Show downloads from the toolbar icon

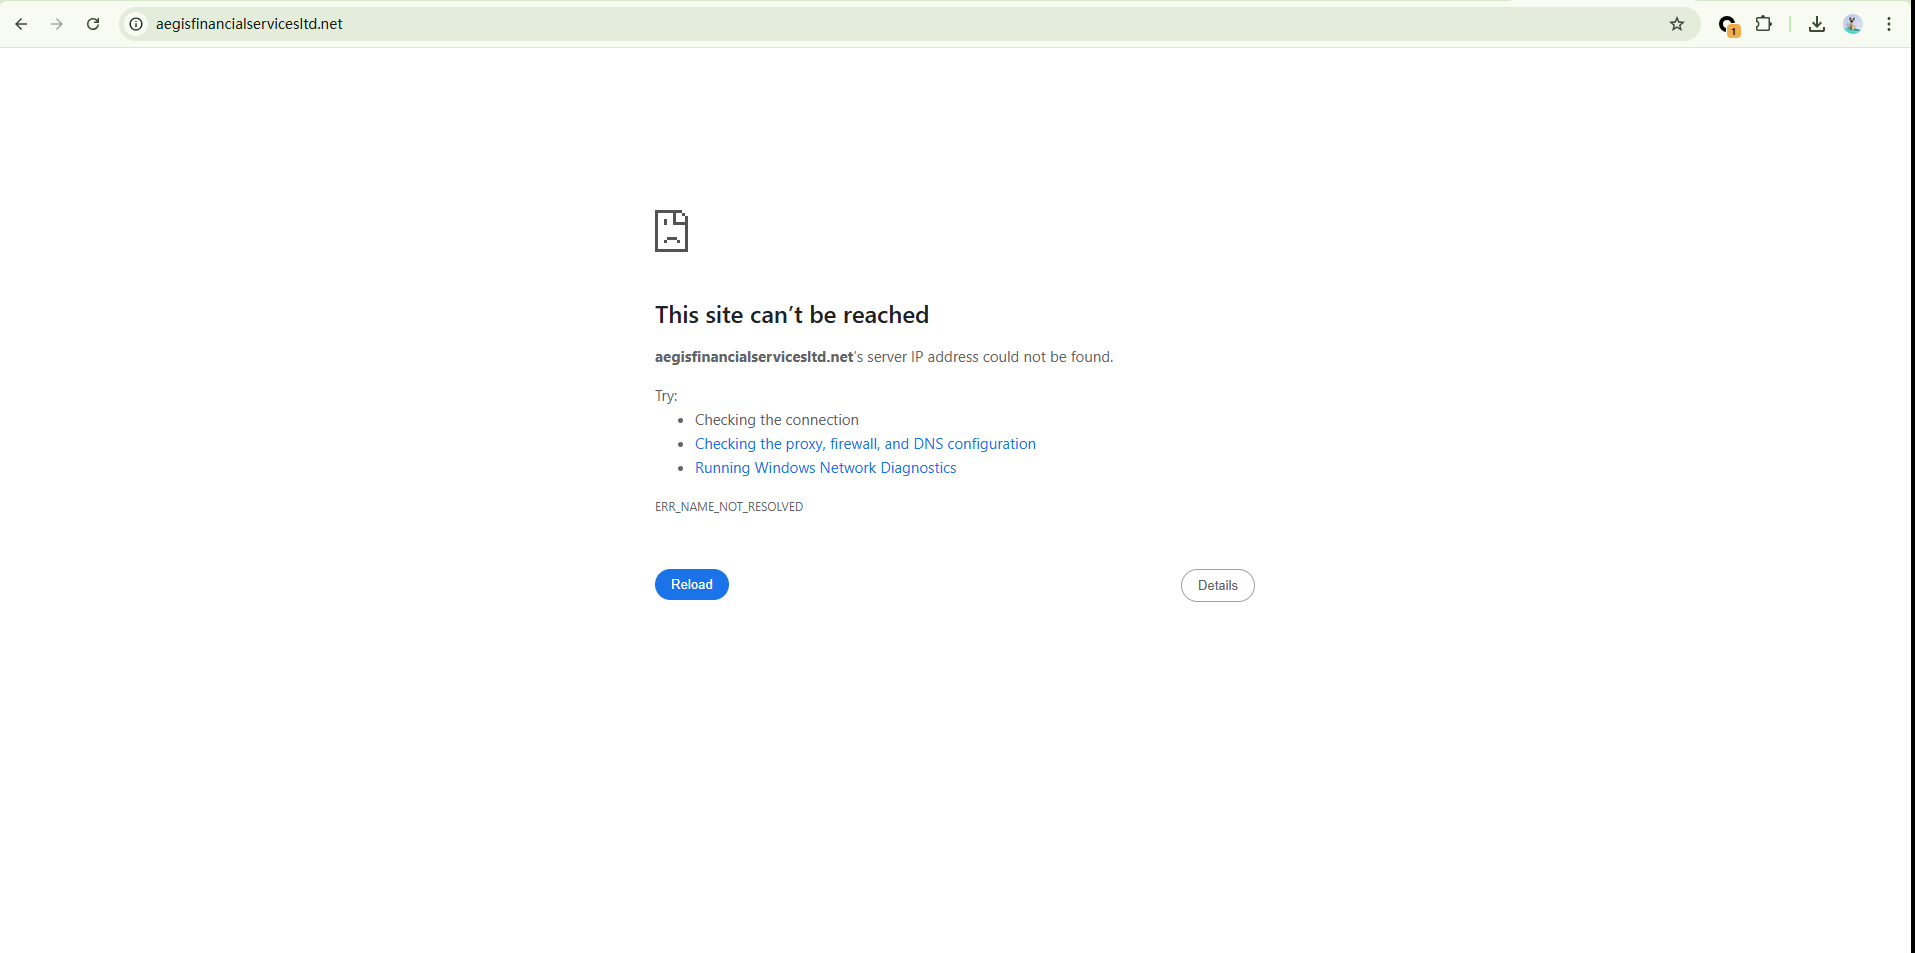click(x=1817, y=24)
